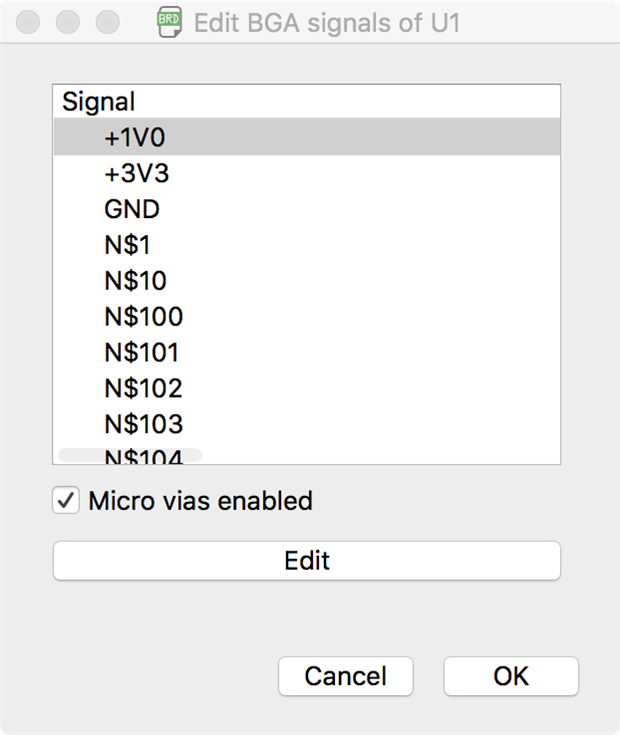620x735 pixels.
Task: Confirm with the OK button
Action: tap(510, 676)
